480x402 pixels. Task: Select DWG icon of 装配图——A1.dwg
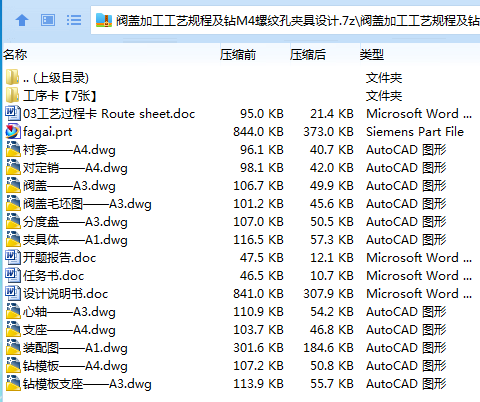click(x=13, y=347)
